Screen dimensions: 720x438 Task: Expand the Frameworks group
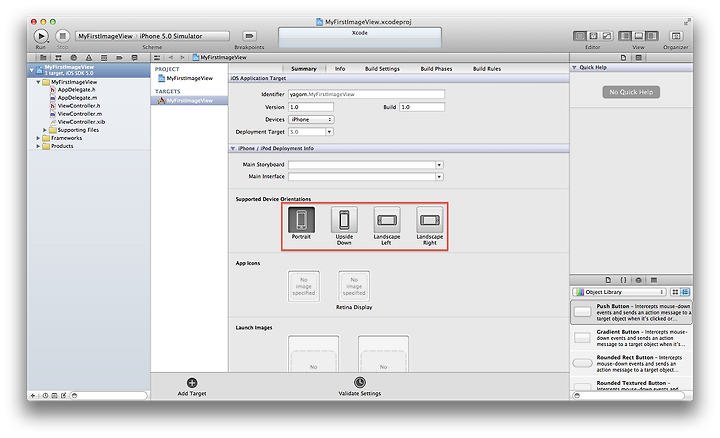[x=38, y=138]
